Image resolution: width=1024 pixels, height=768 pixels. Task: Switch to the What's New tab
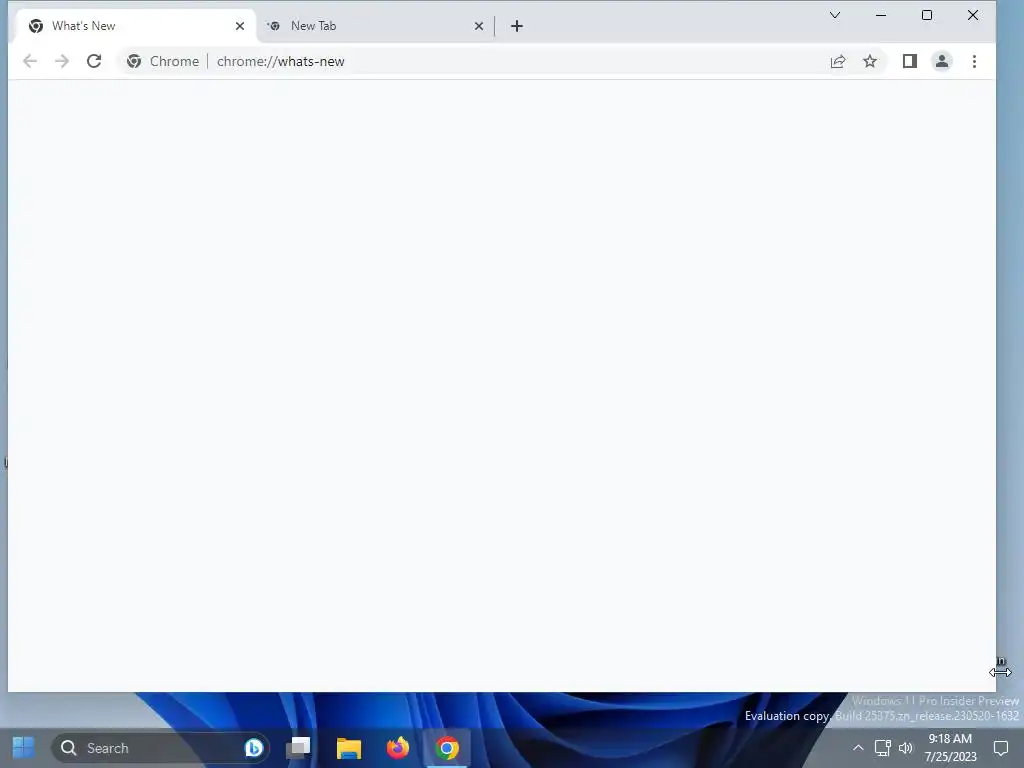click(134, 26)
